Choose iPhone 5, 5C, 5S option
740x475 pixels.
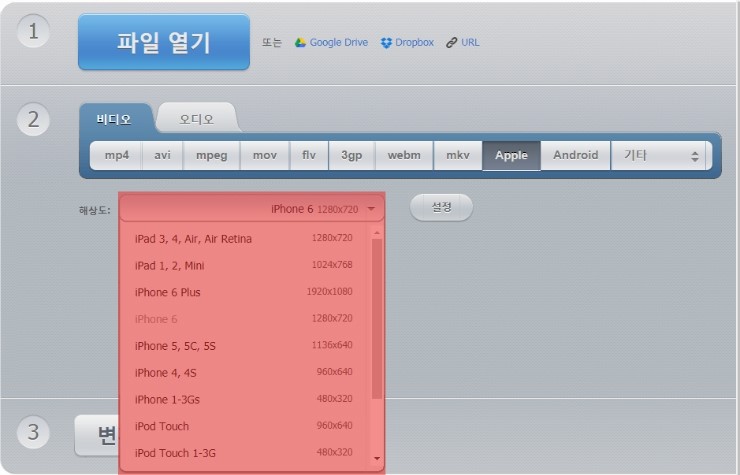click(244, 346)
